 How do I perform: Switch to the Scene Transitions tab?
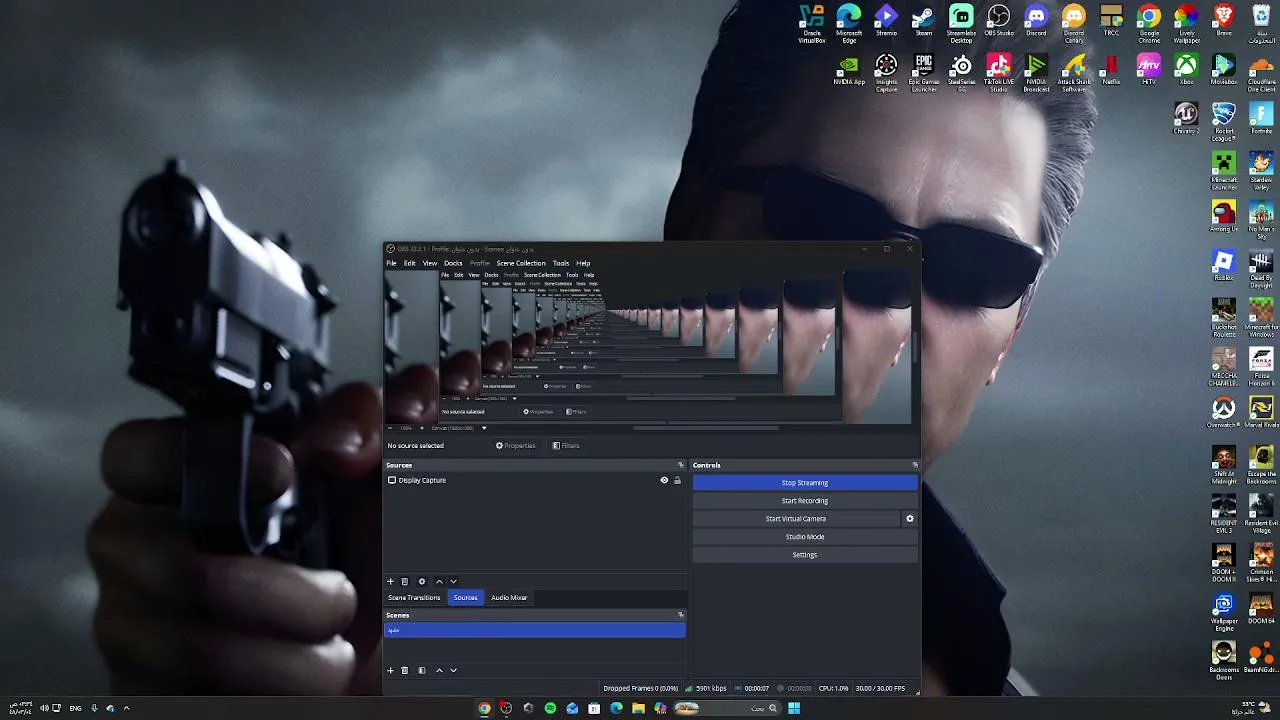(x=414, y=598)
